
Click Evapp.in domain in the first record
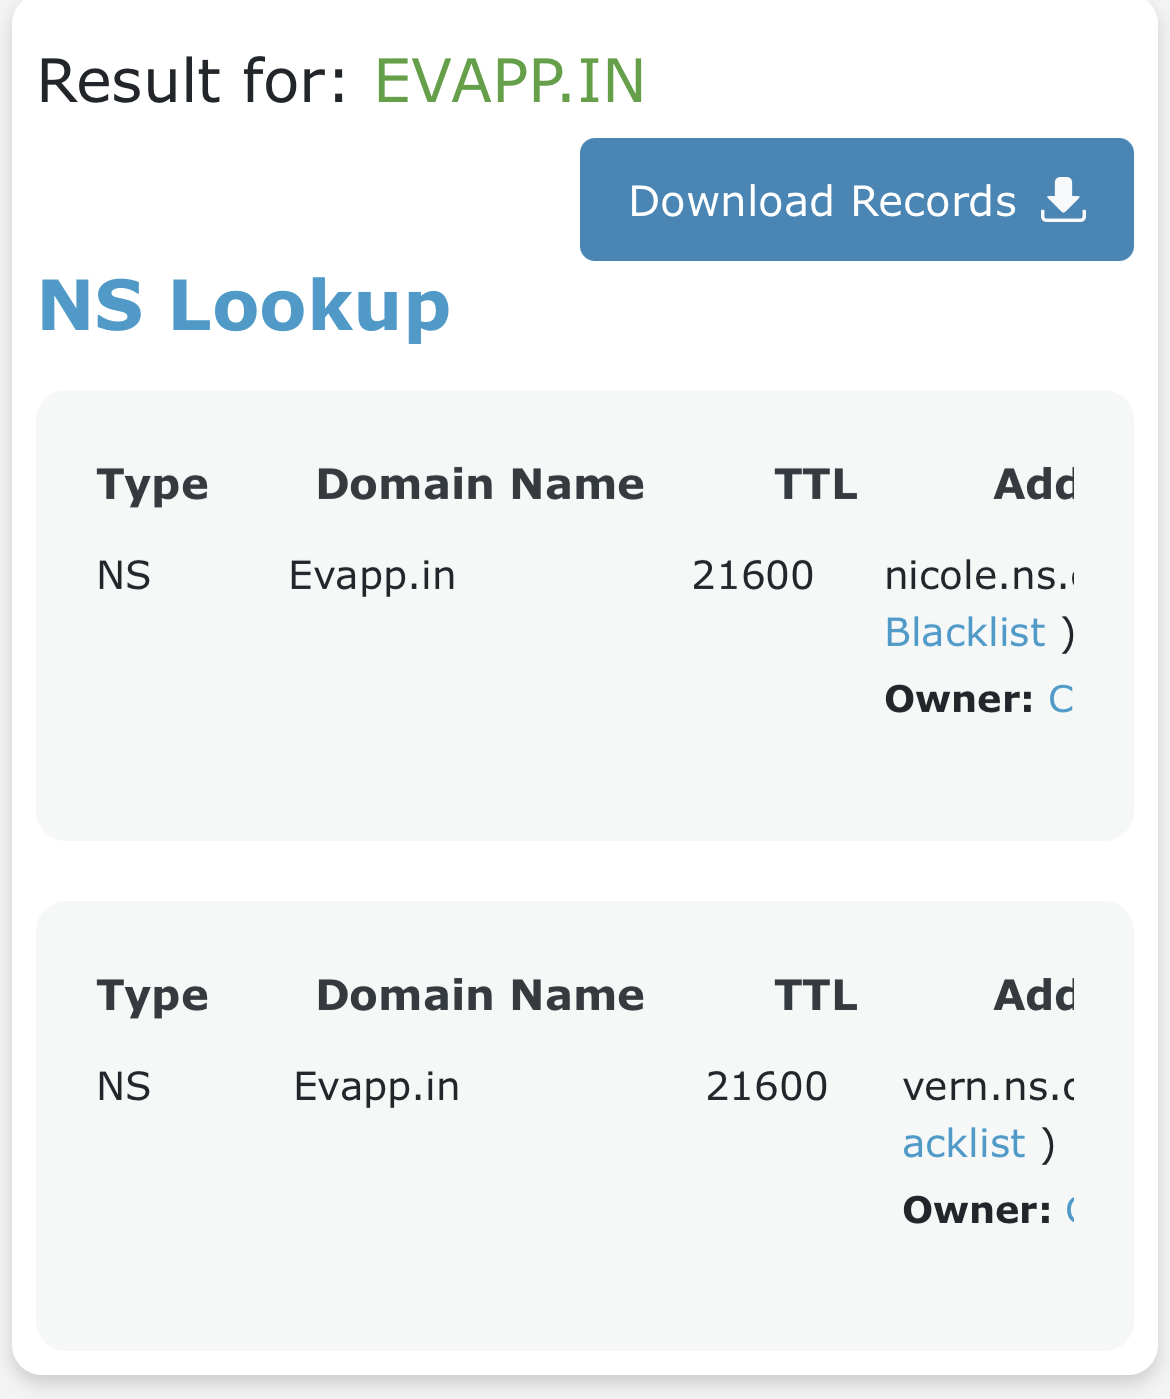tap(372, 576)
